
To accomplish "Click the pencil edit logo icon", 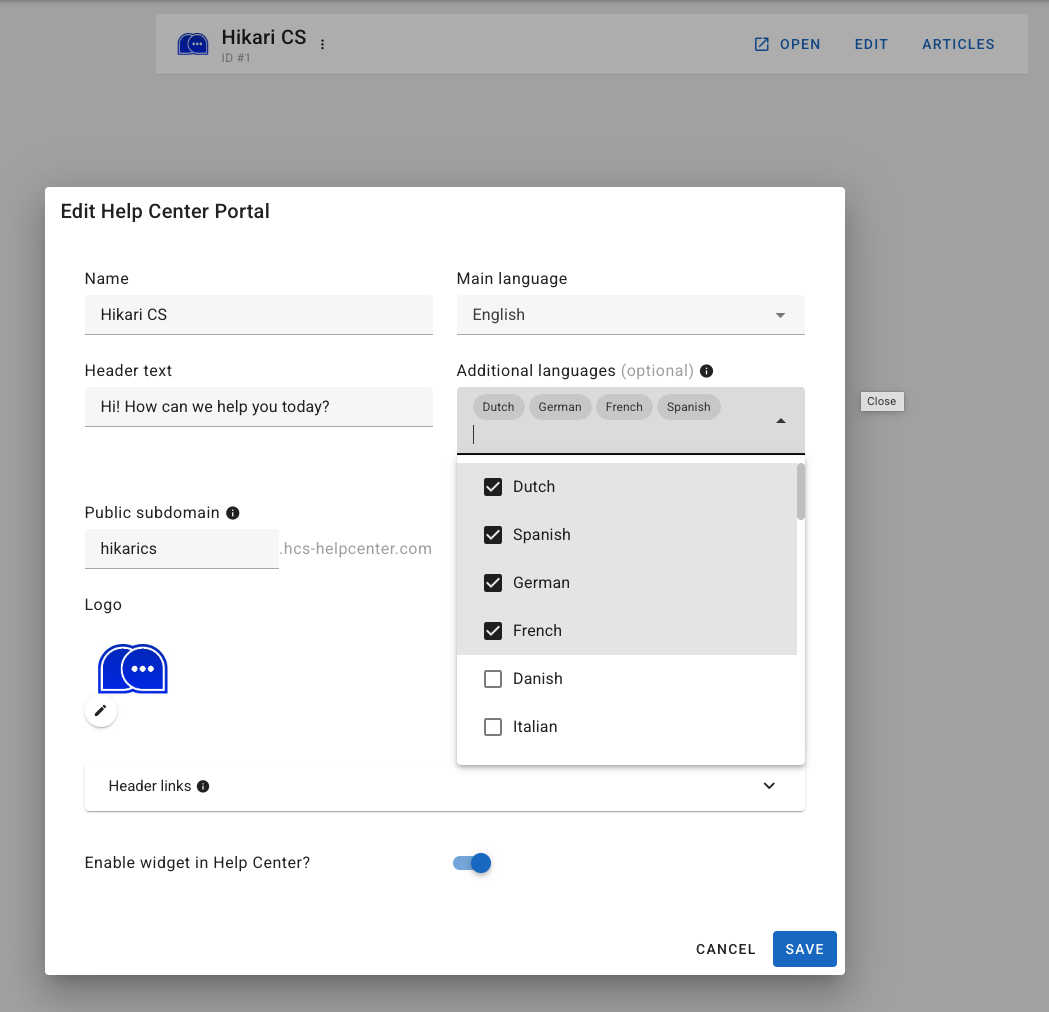I will pyautogui.click(x=100, y=711).
